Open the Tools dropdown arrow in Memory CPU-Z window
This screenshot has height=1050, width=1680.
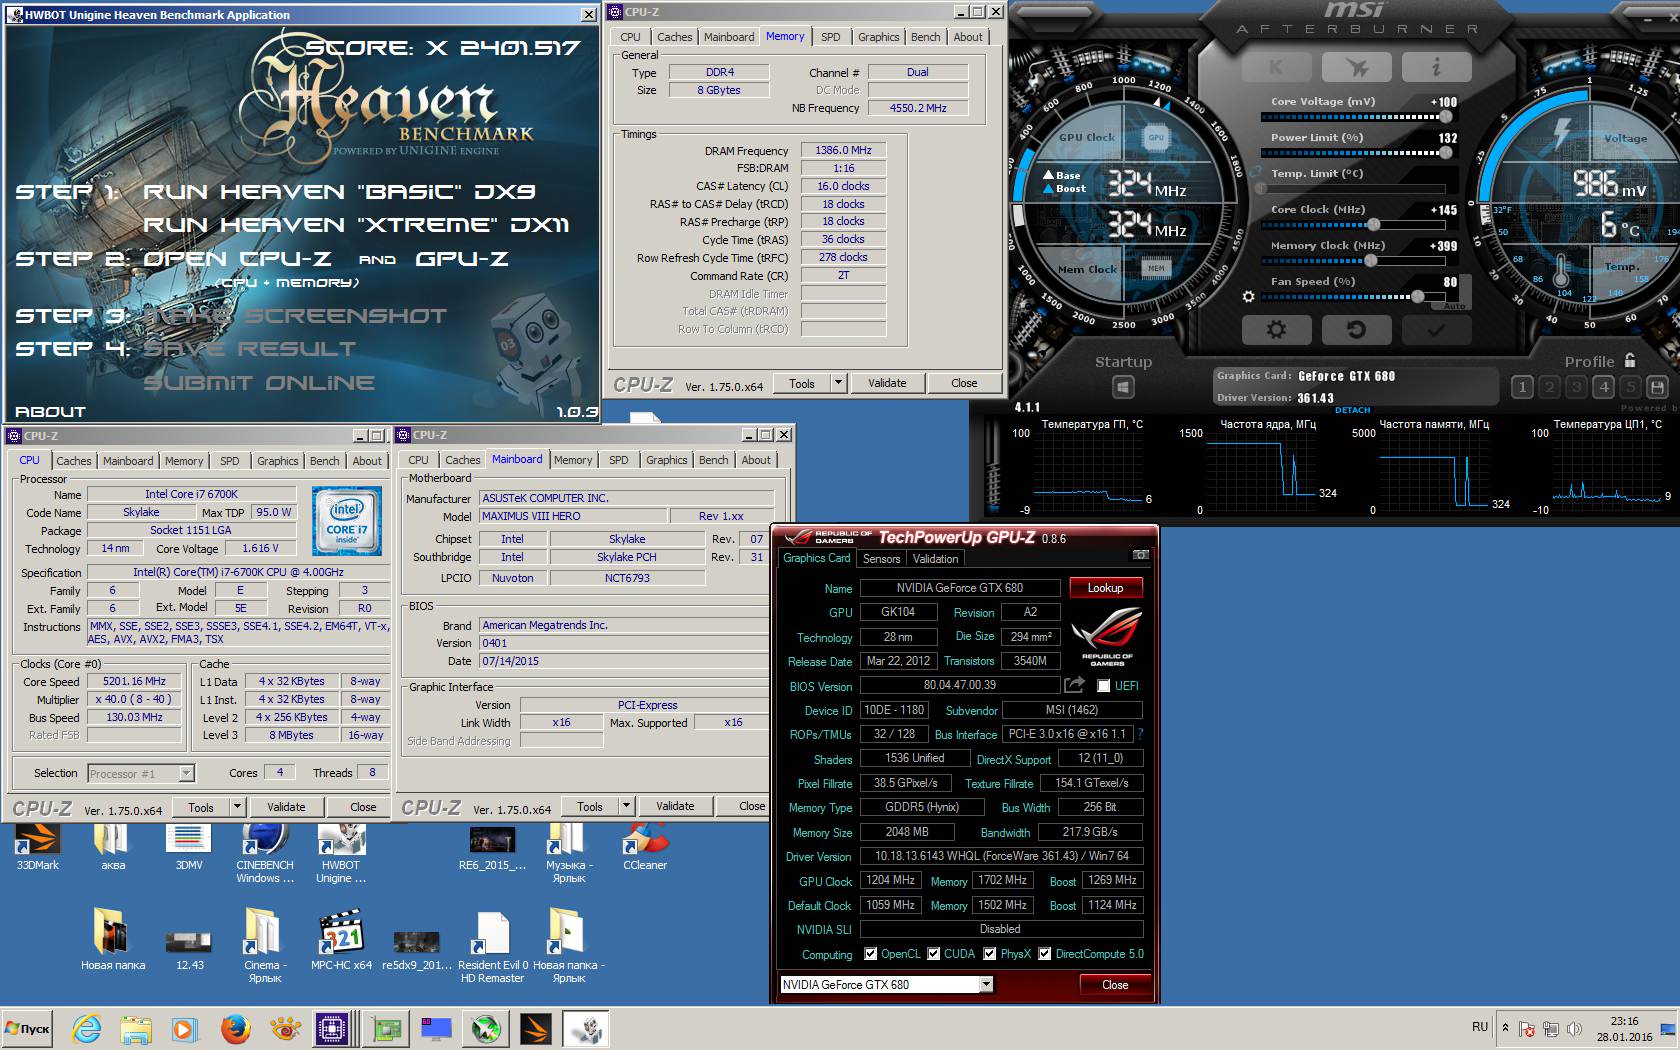pyautogui.click(x=839, y=383)
